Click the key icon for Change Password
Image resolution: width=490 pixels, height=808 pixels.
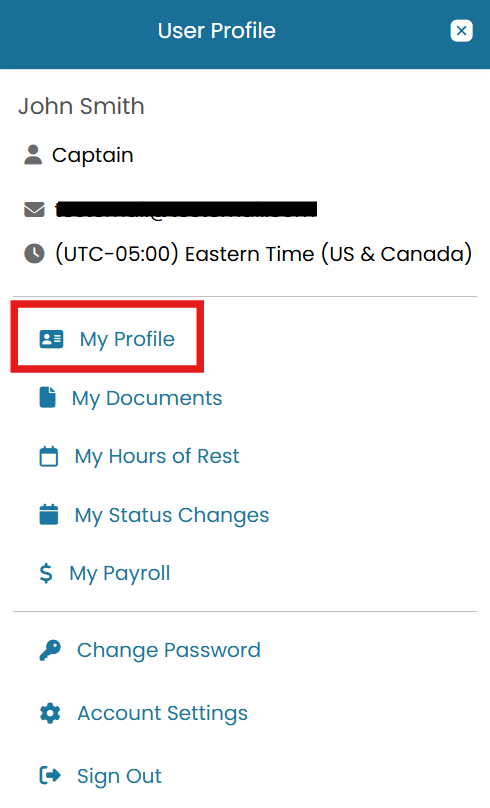(x=50, y=650)
